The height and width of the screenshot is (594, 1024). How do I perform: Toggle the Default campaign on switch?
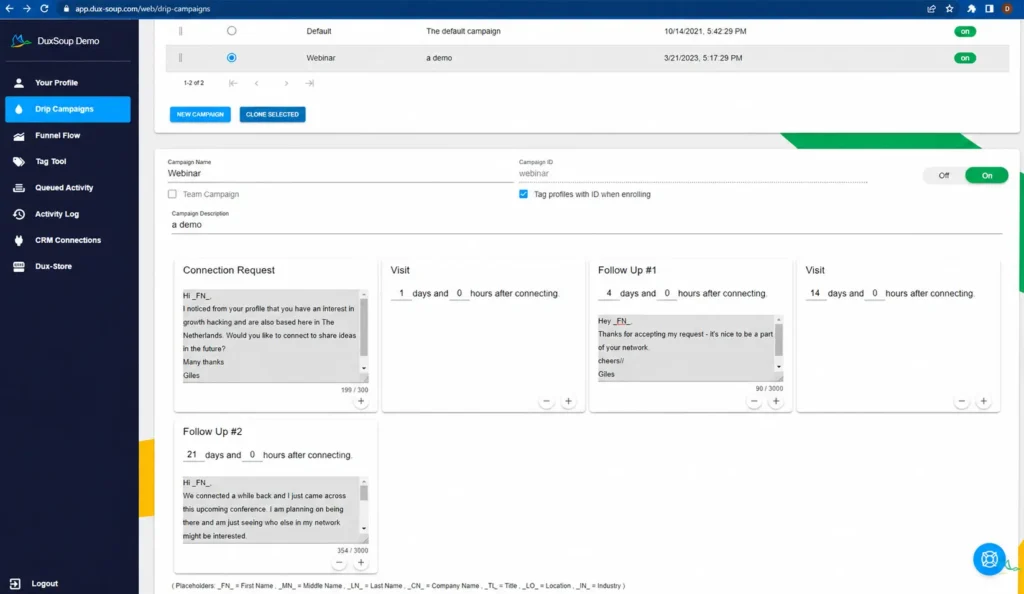(965, 31)
